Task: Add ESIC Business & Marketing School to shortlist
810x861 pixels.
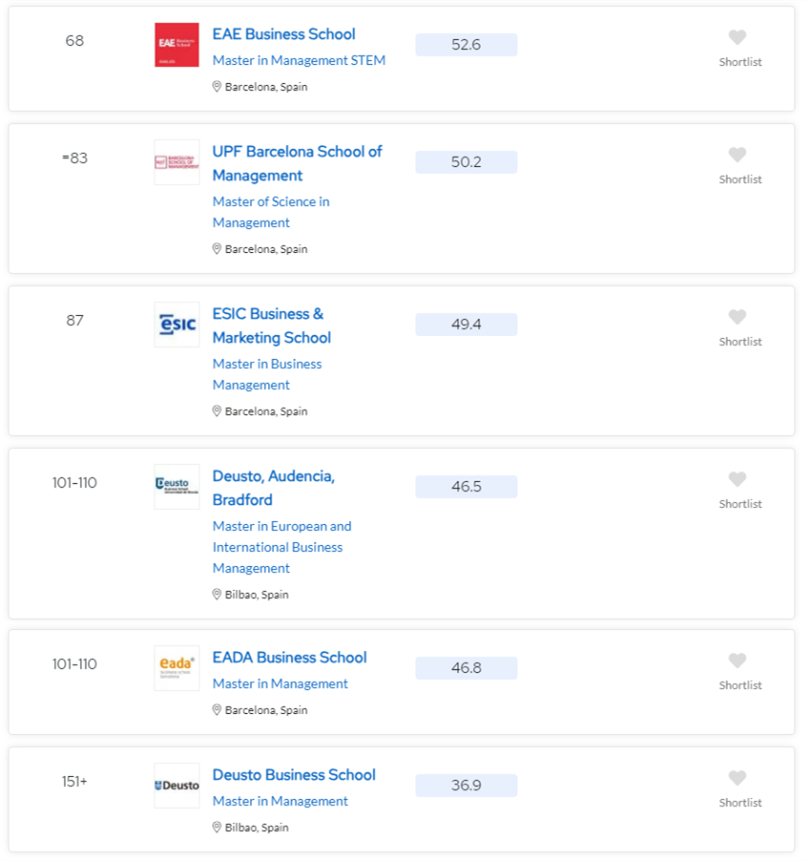Action: coord(737,317)
